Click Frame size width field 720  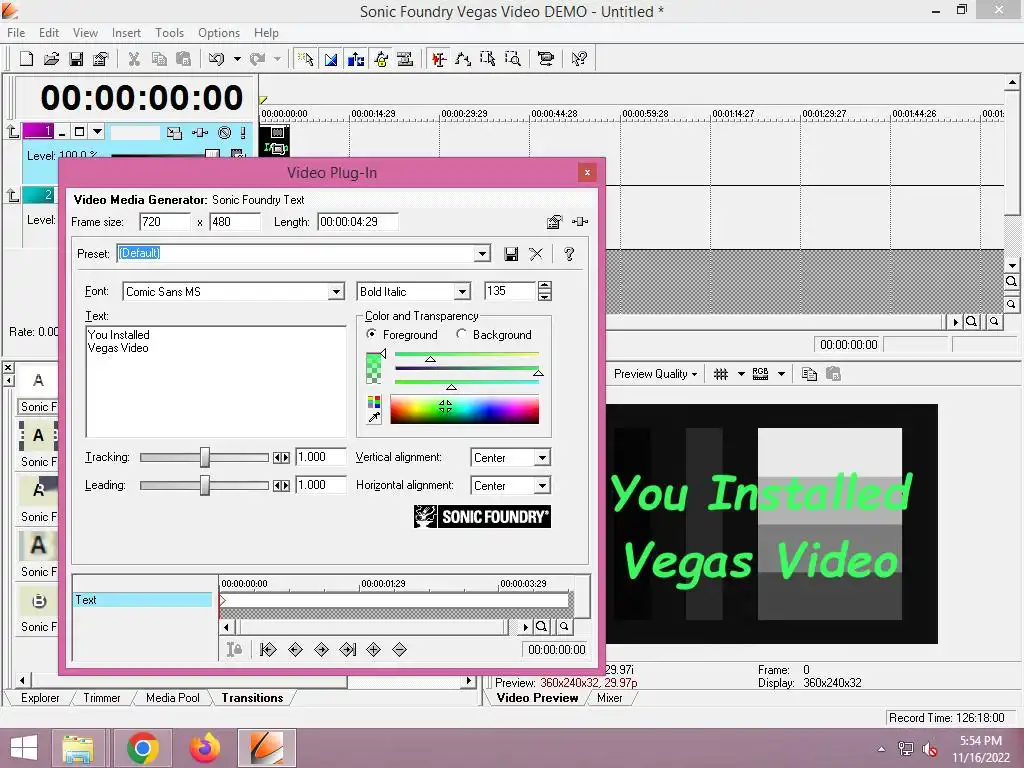165,222
